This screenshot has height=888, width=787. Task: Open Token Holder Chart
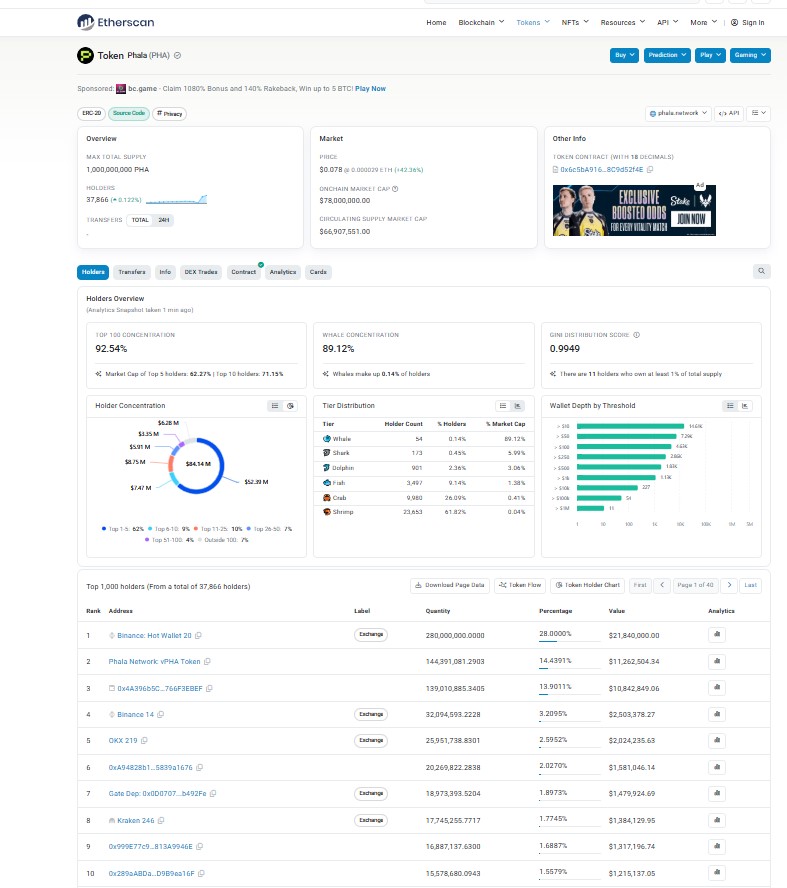588,585
